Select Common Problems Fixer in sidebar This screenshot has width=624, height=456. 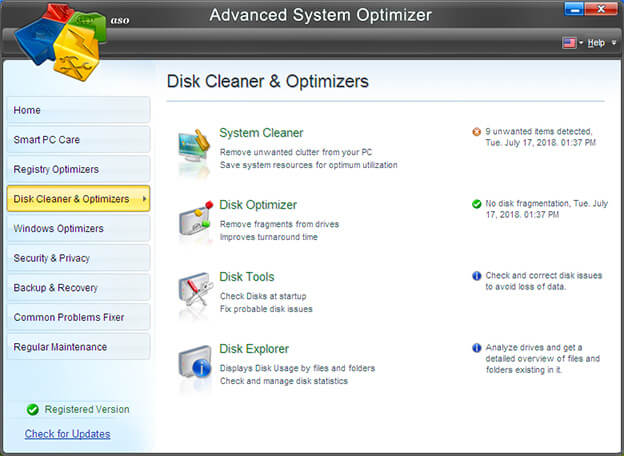click(x=78, y=317)
